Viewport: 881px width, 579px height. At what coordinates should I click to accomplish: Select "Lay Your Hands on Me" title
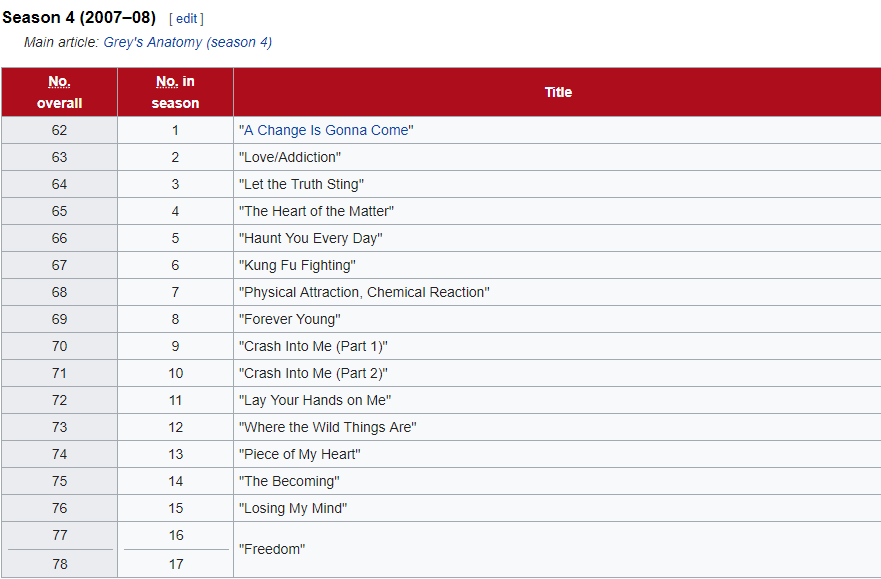pos(315,400)
